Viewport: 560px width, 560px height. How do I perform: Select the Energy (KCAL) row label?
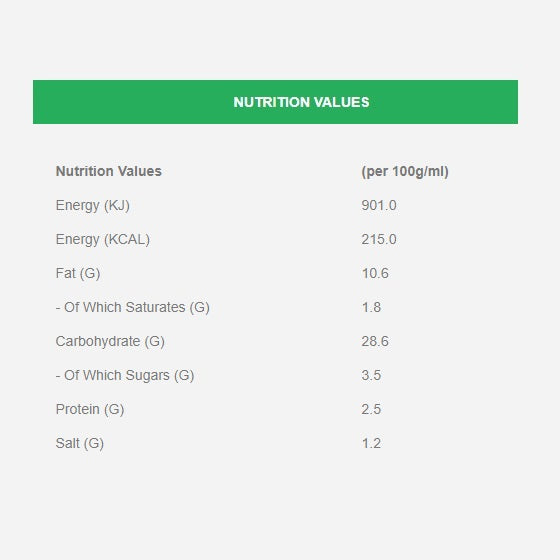[x=102, y=240]
